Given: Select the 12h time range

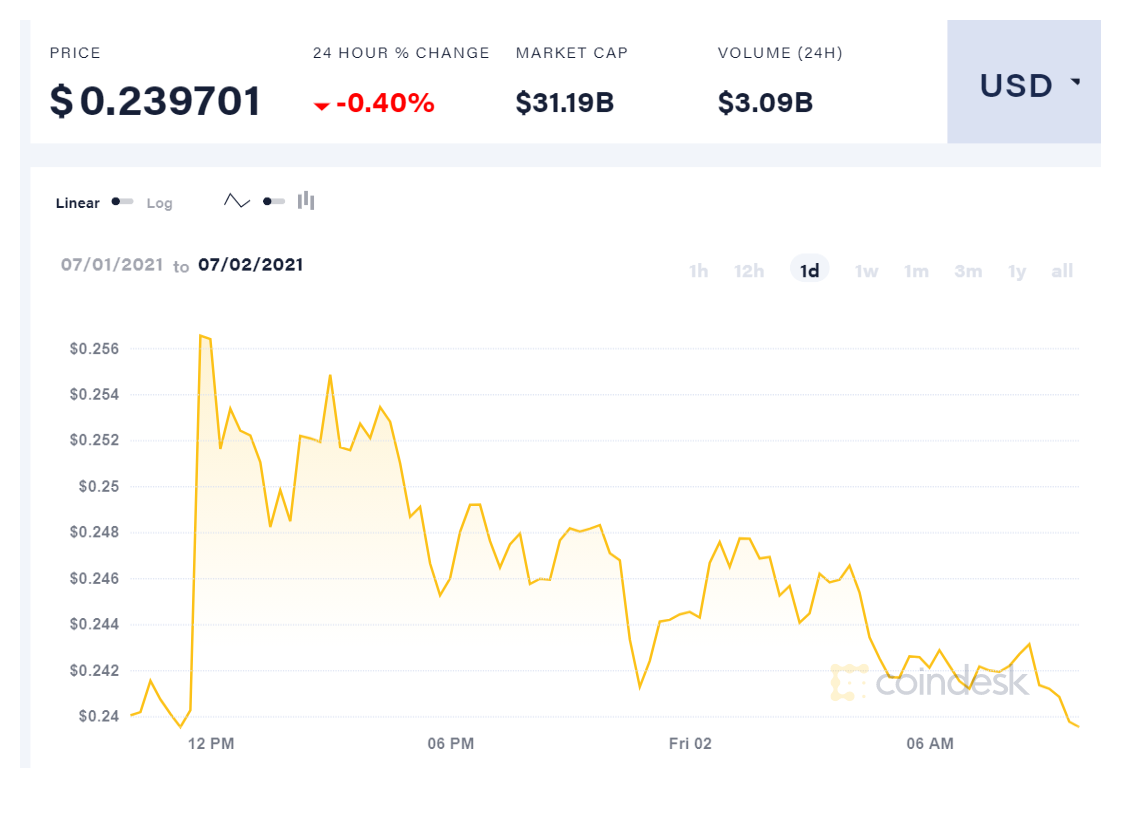Looking at the screenshot, I should [x=749, y=271].
